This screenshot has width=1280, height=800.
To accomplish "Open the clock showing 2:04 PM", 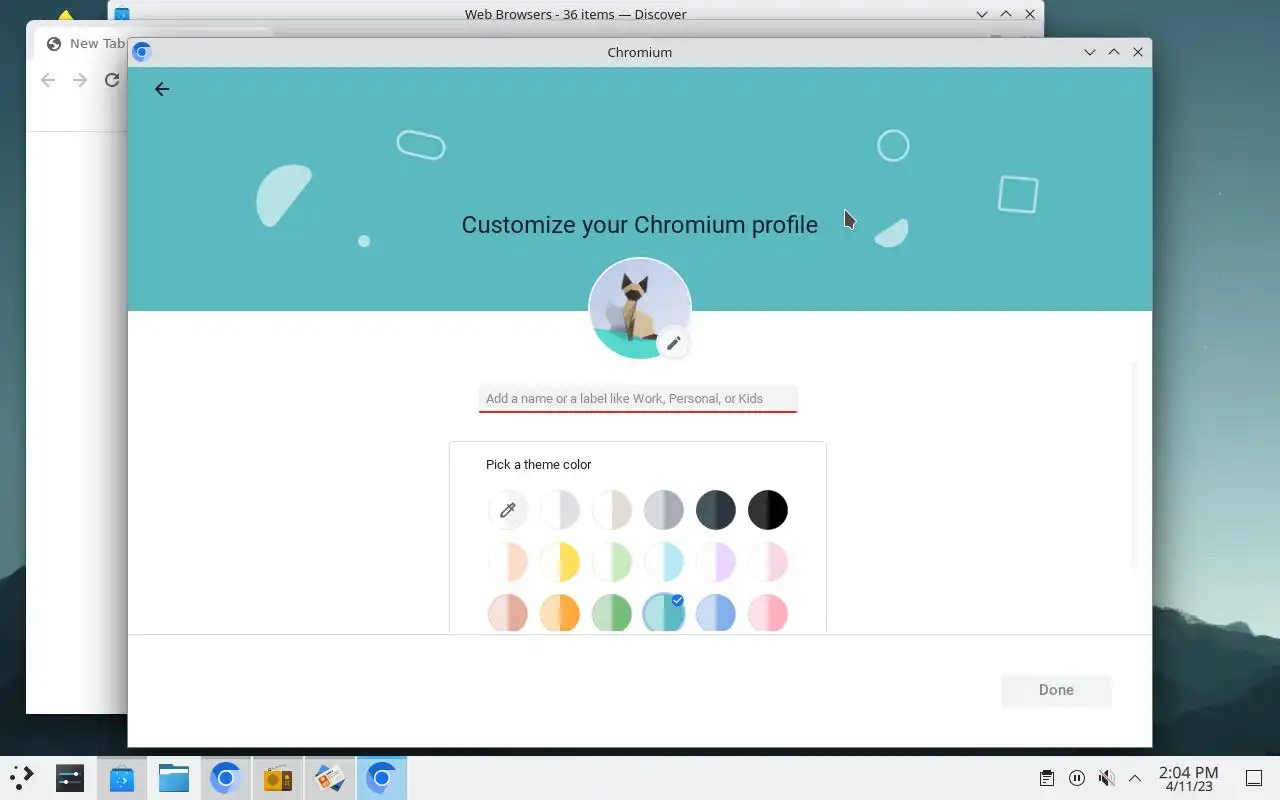I will [x=1188, y=778].
